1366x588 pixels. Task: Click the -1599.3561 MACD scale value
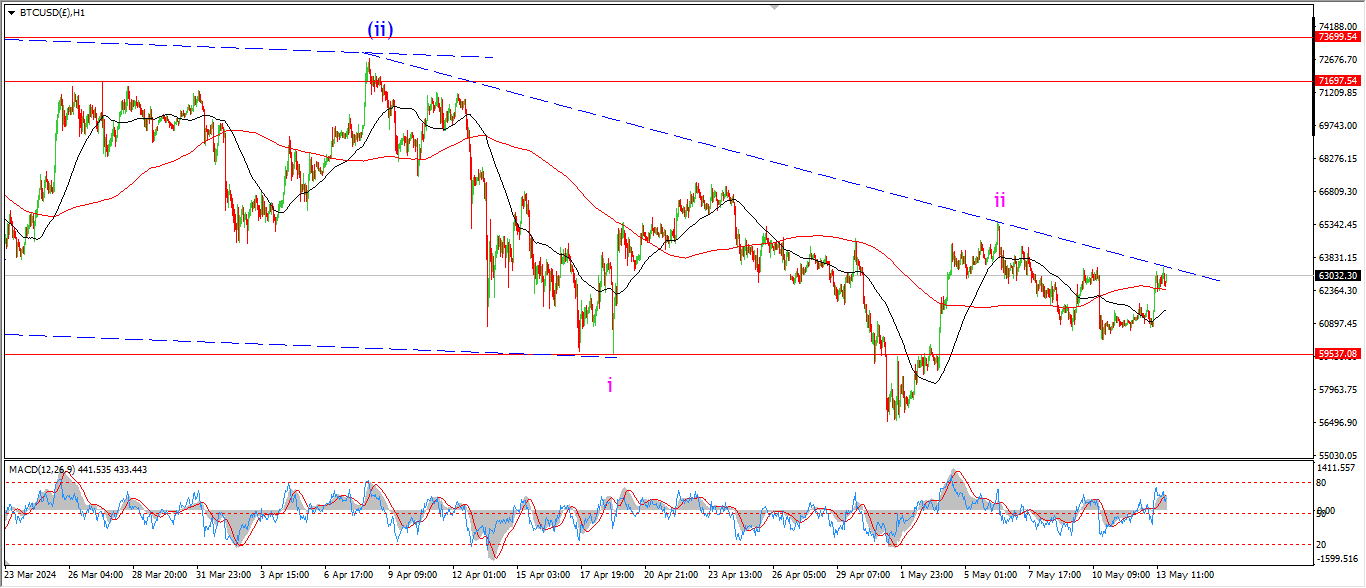(x=1337, y=559)
